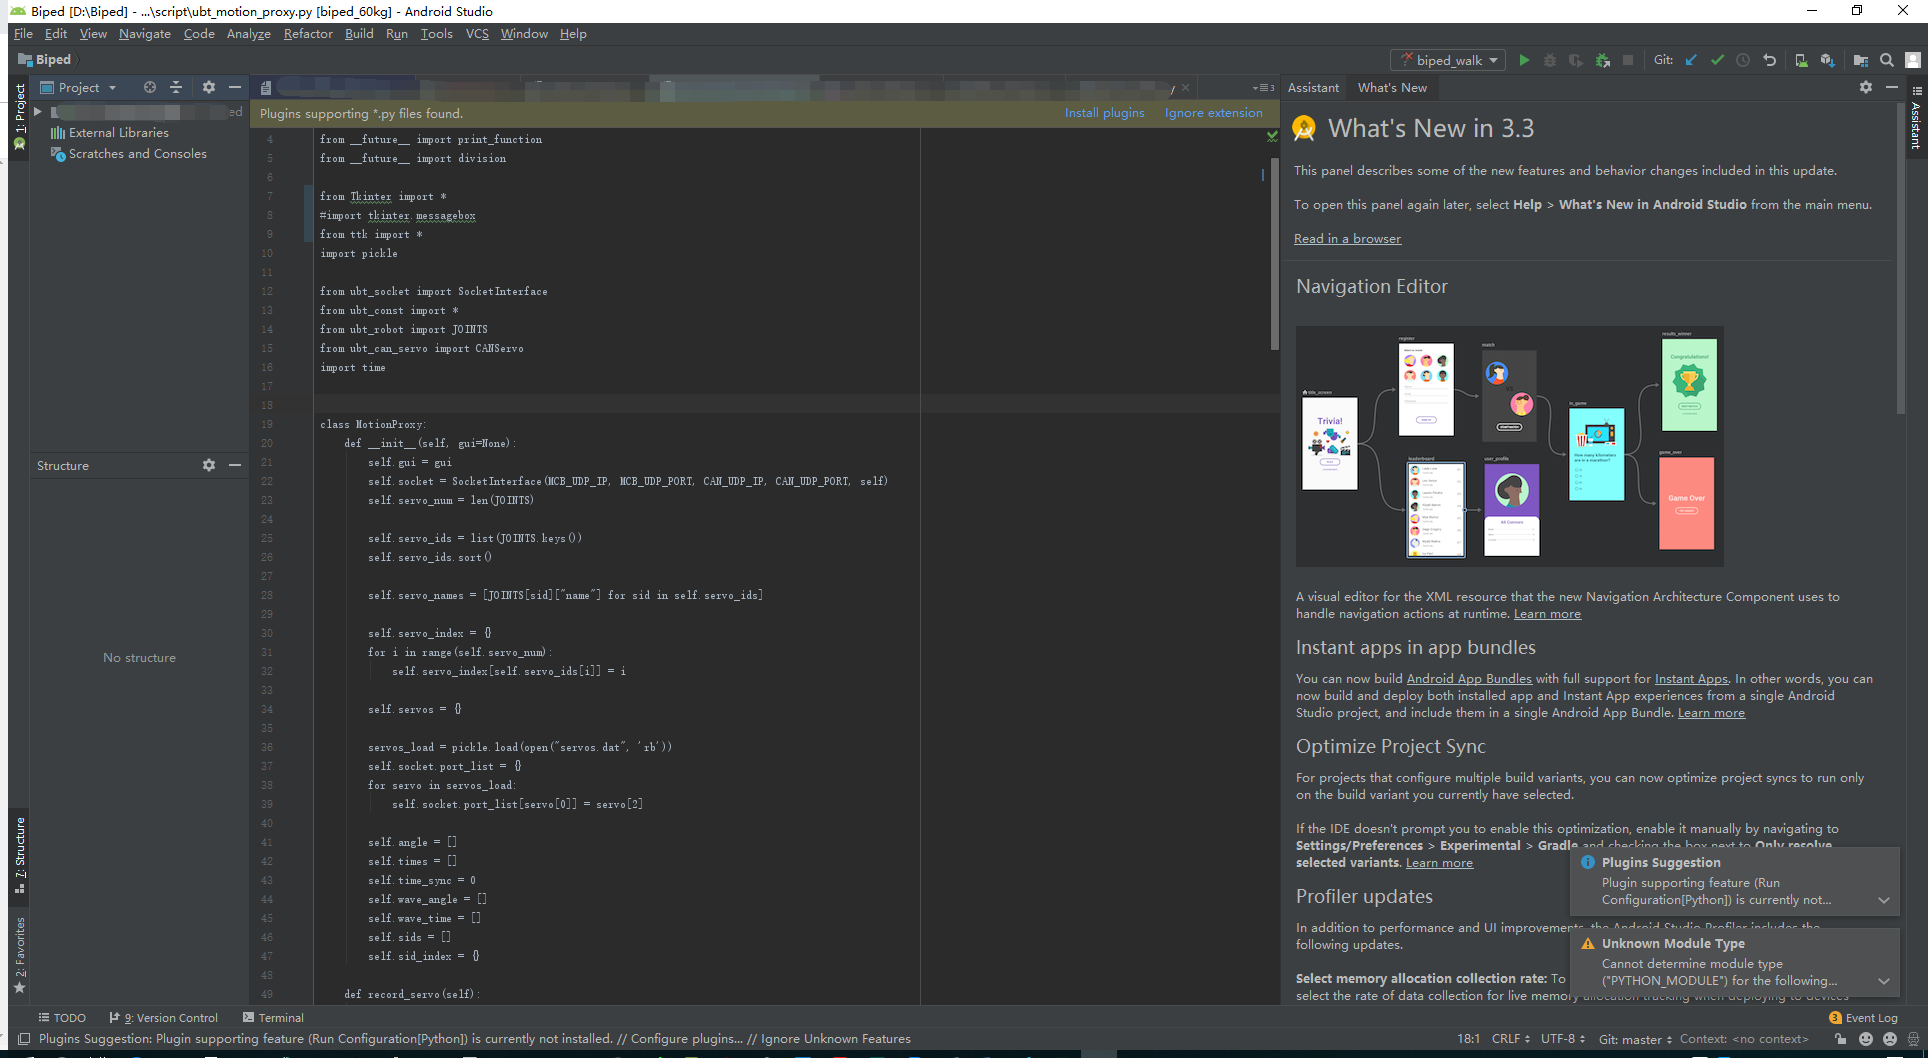
Task: Open the SDK Manager
Action: [x=1827, y=60]
